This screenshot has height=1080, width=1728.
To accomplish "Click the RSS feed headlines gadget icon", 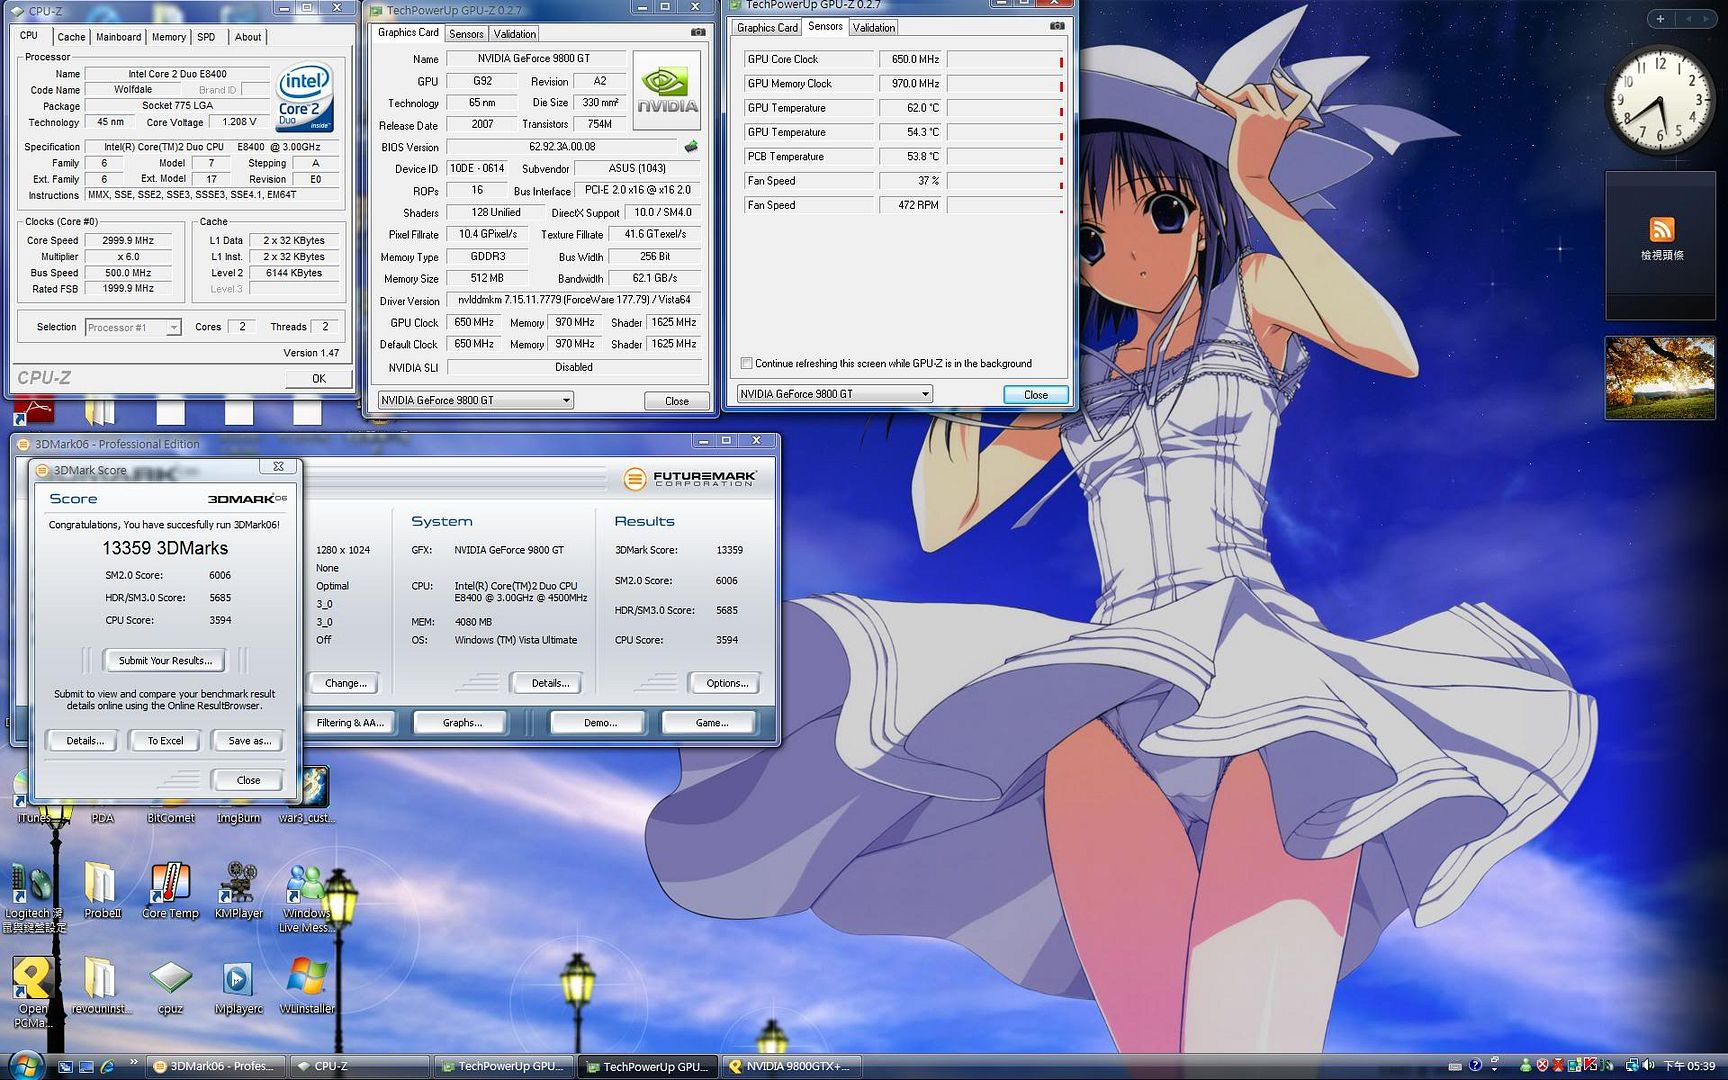I will 1661,229.
